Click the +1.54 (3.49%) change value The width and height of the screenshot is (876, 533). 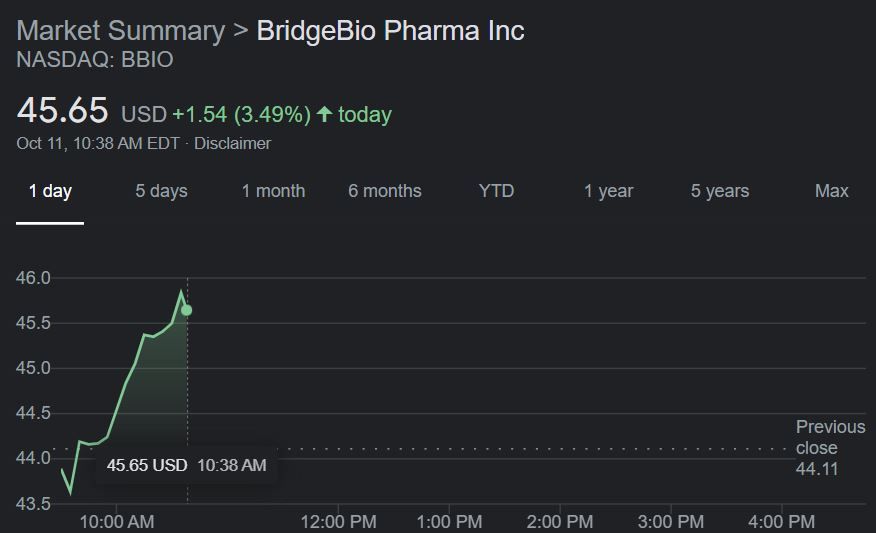(241, 114)
